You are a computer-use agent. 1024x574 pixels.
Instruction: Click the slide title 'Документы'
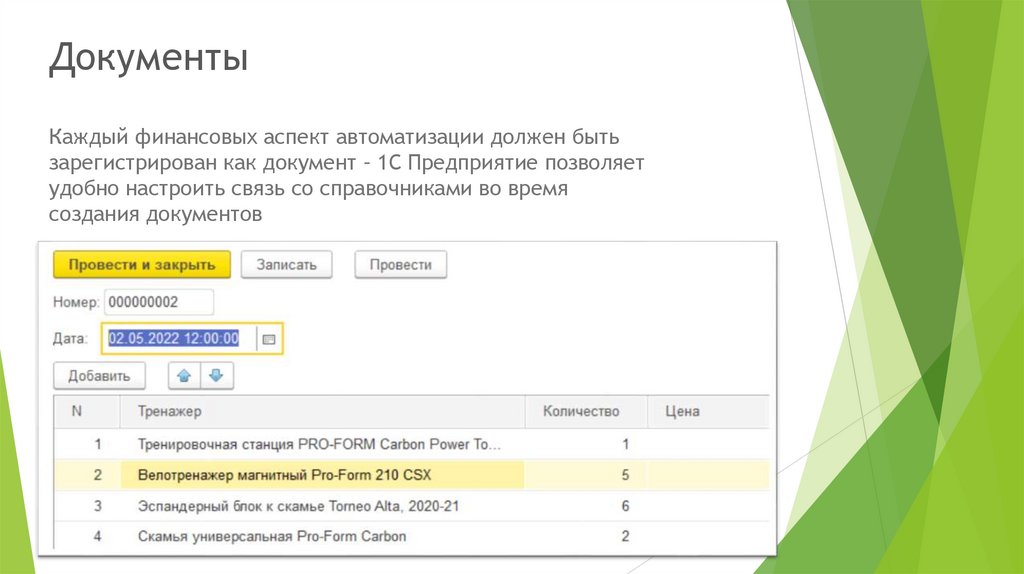pos(148,57)
